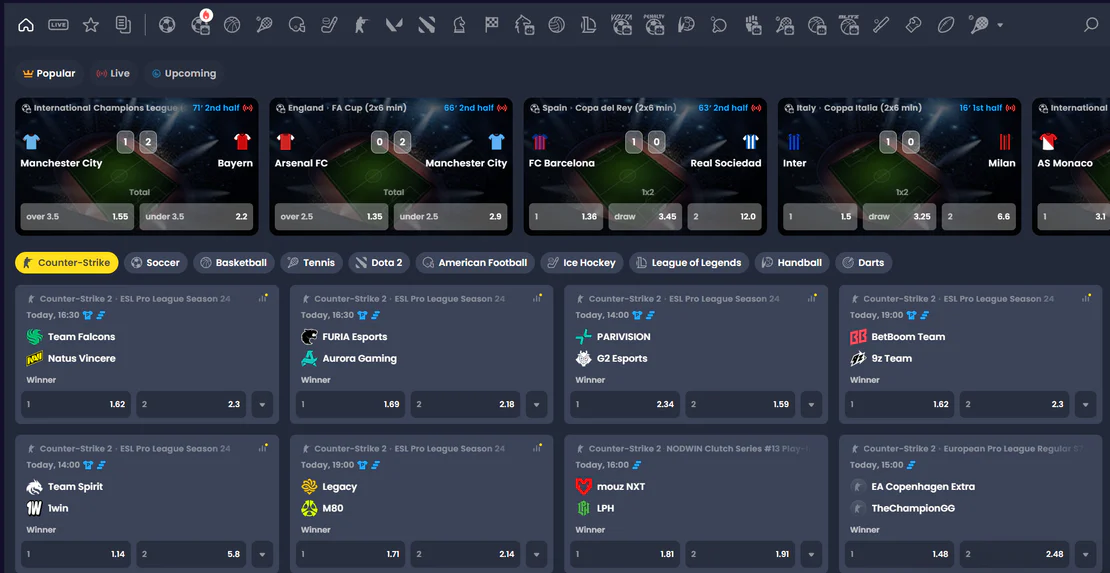
Task: Select the Valorant logo icon
Action: (x=394, y=25)
